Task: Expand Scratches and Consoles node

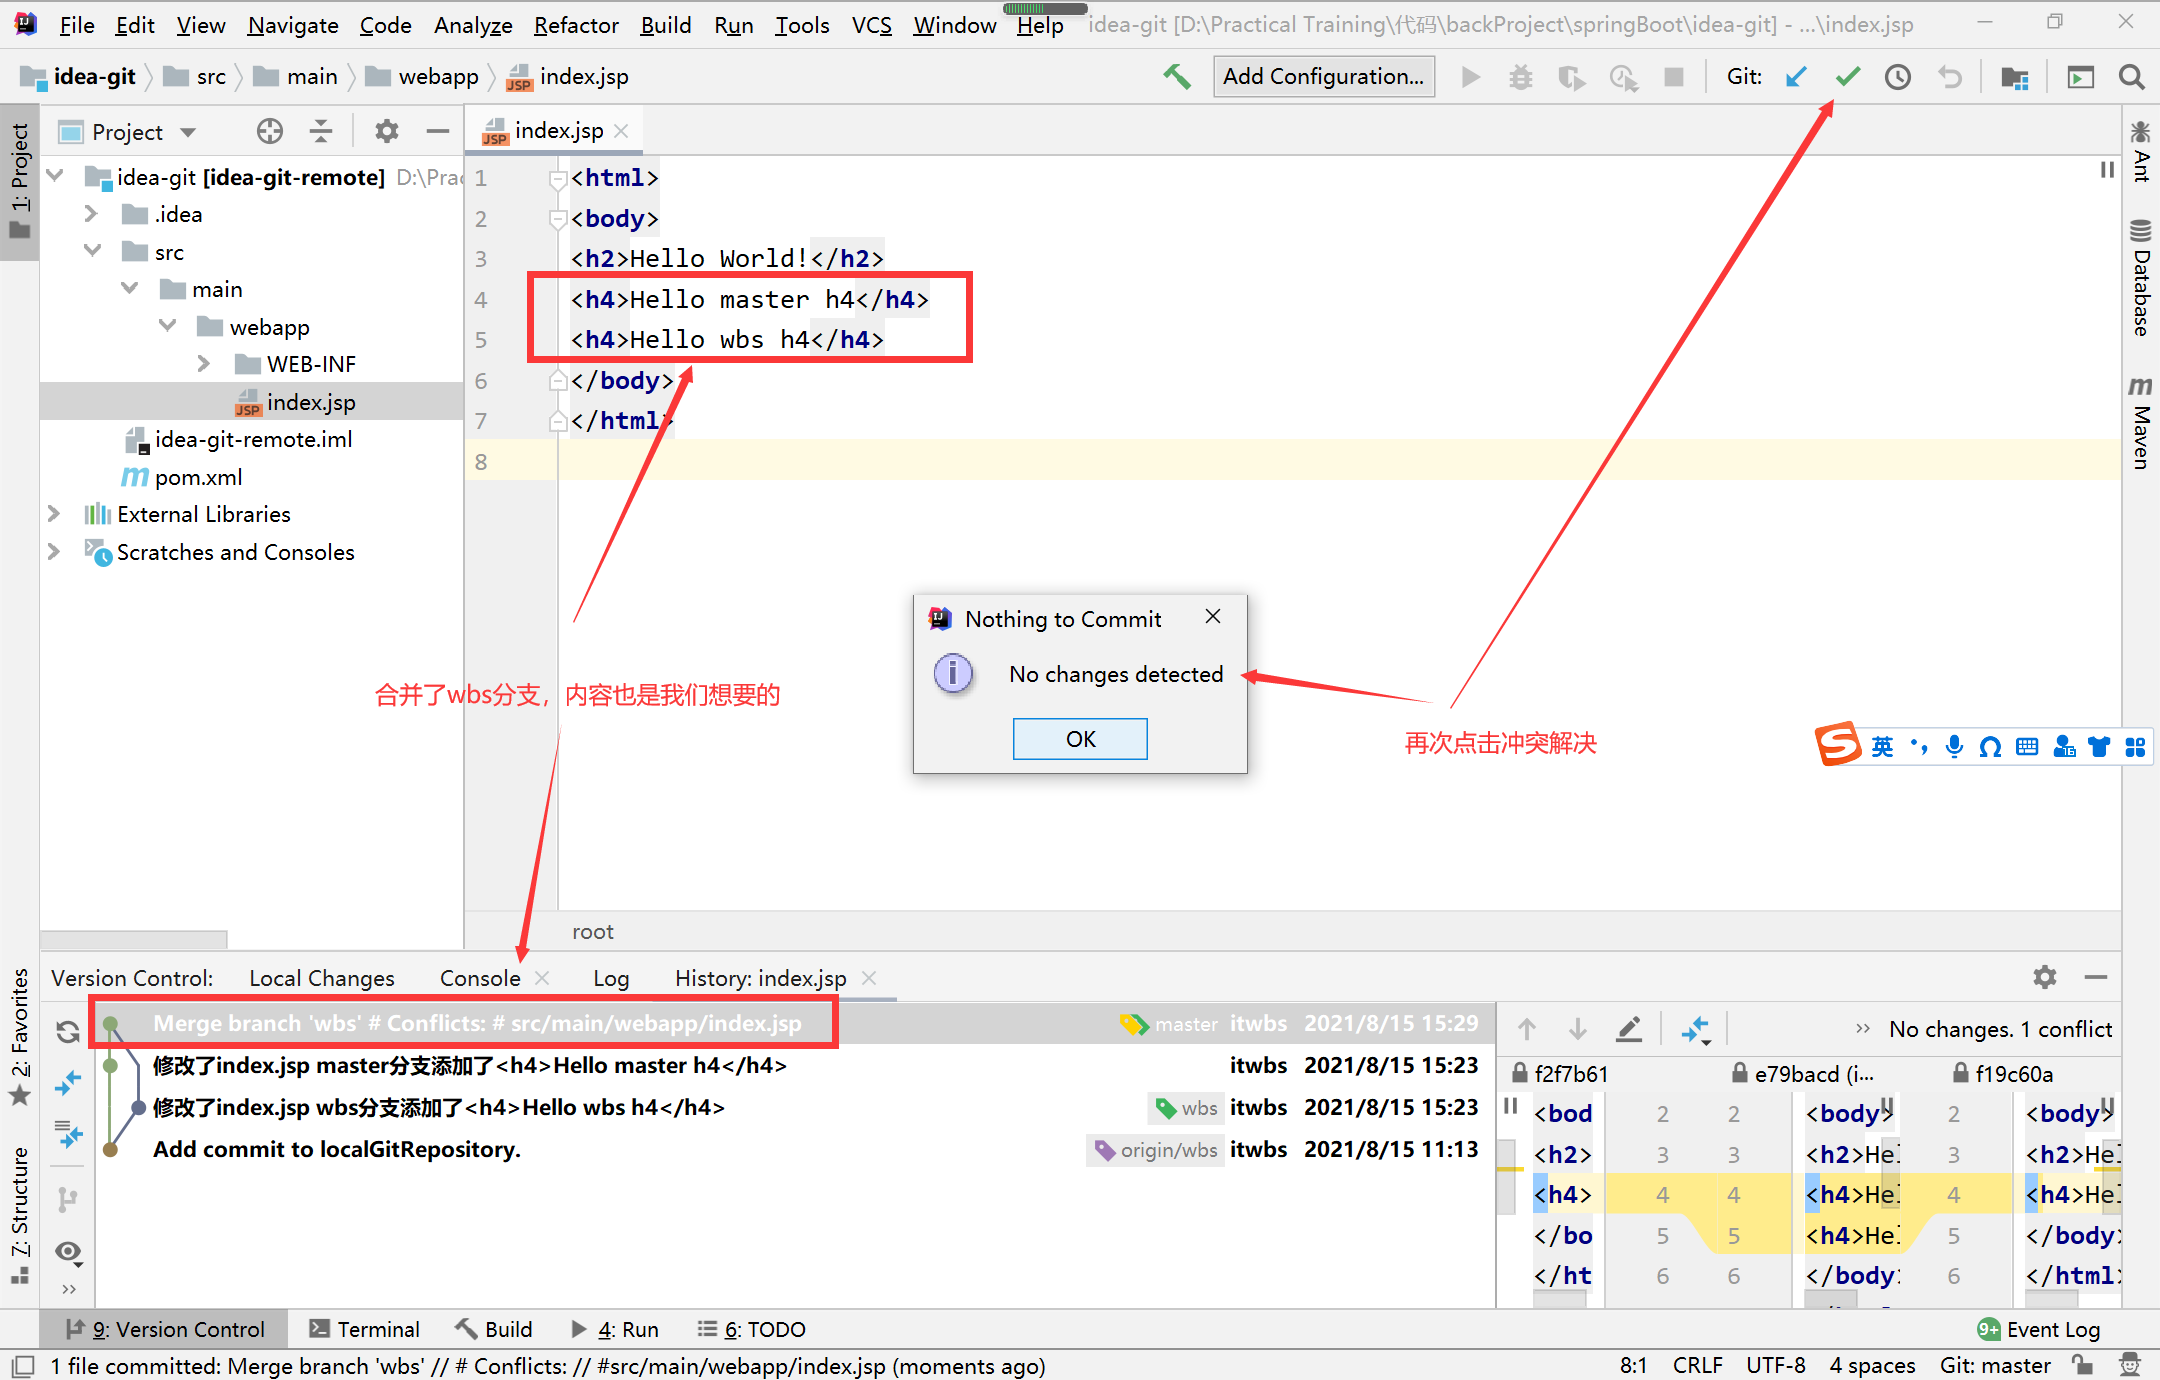Action: pos(54,551)
